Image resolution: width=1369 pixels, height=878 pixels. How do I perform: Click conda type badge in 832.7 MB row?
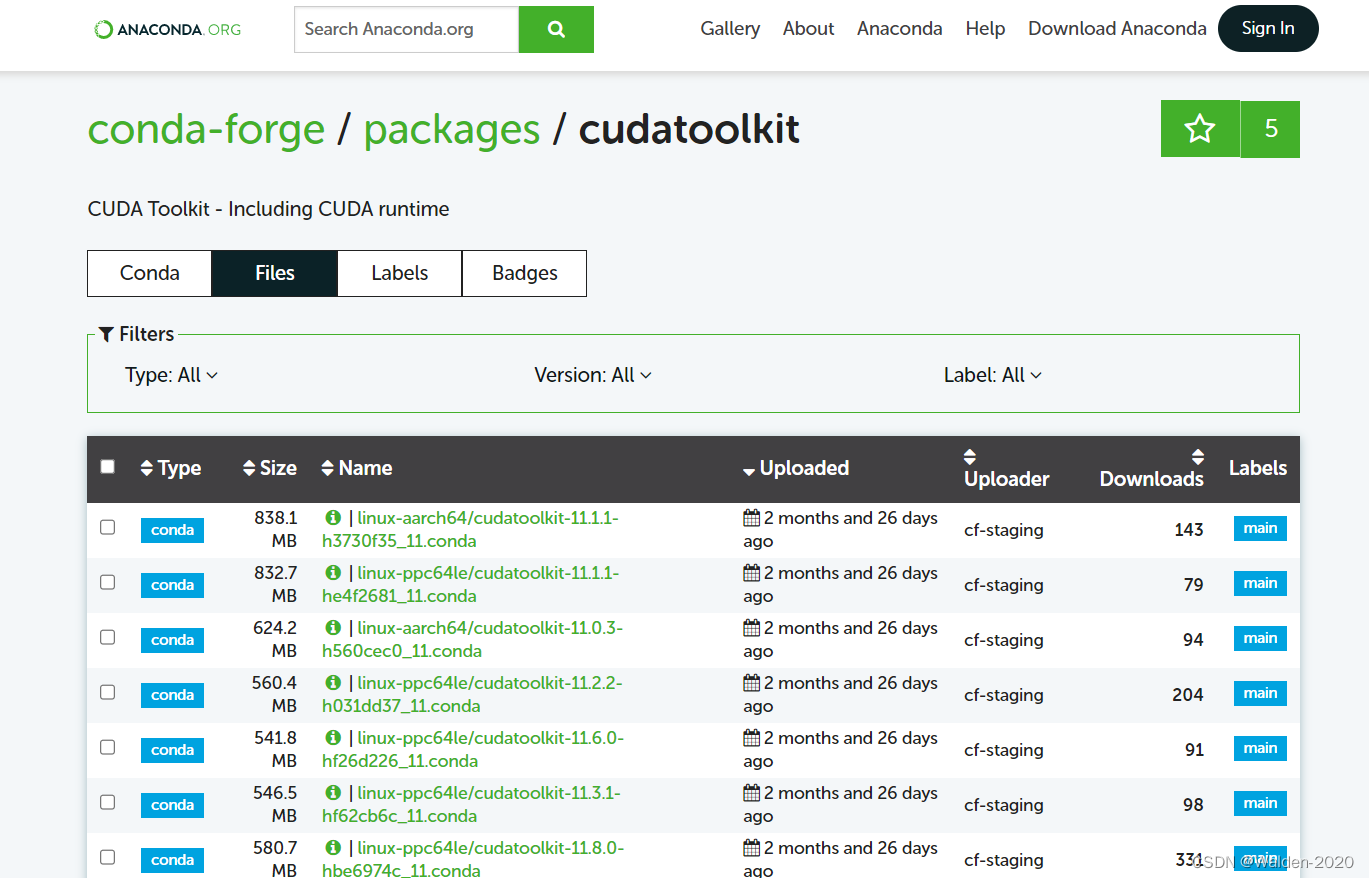click(172, 585)
